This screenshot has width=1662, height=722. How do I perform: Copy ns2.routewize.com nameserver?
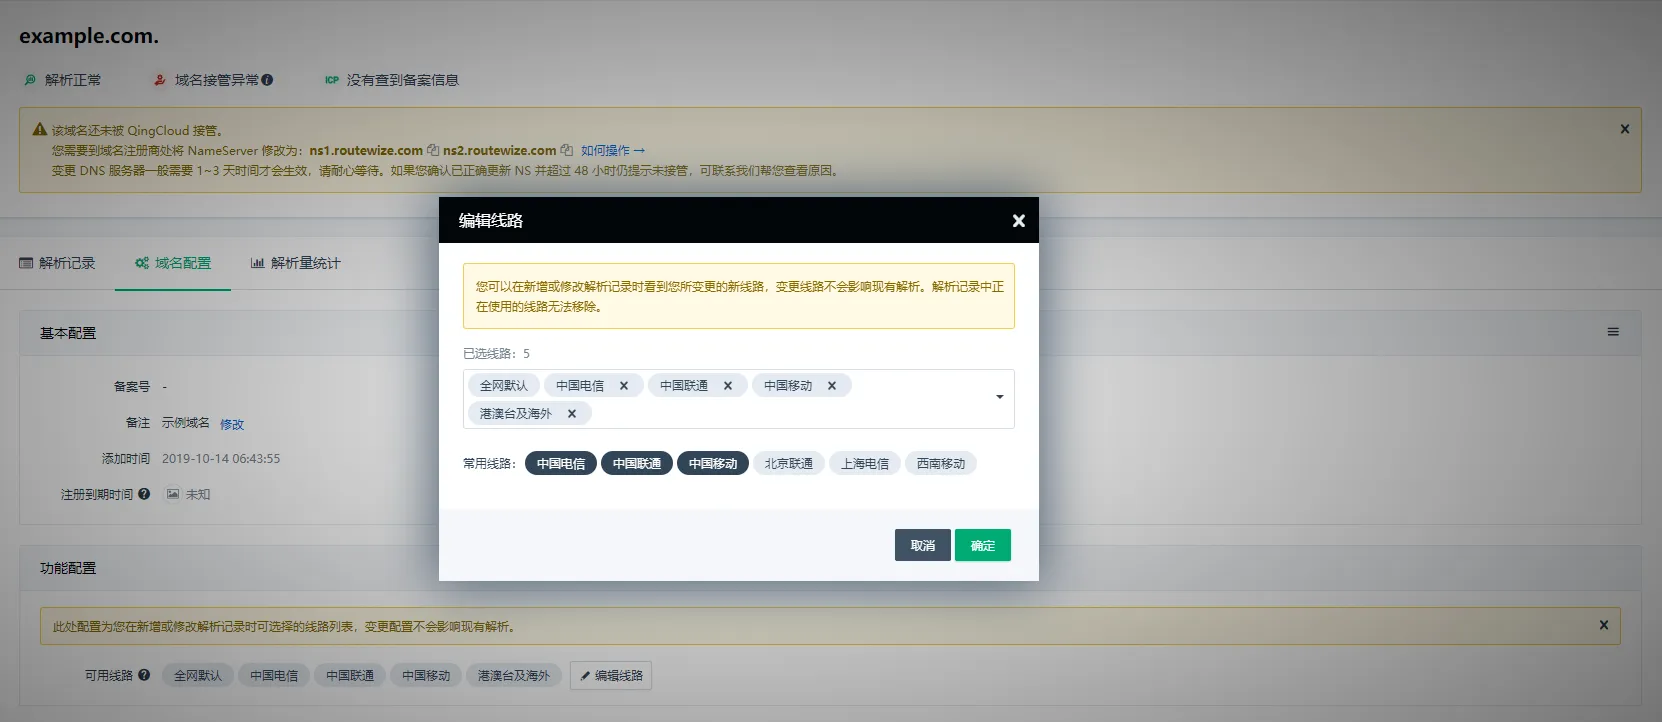pyautogui.click(x=566, y=151)
